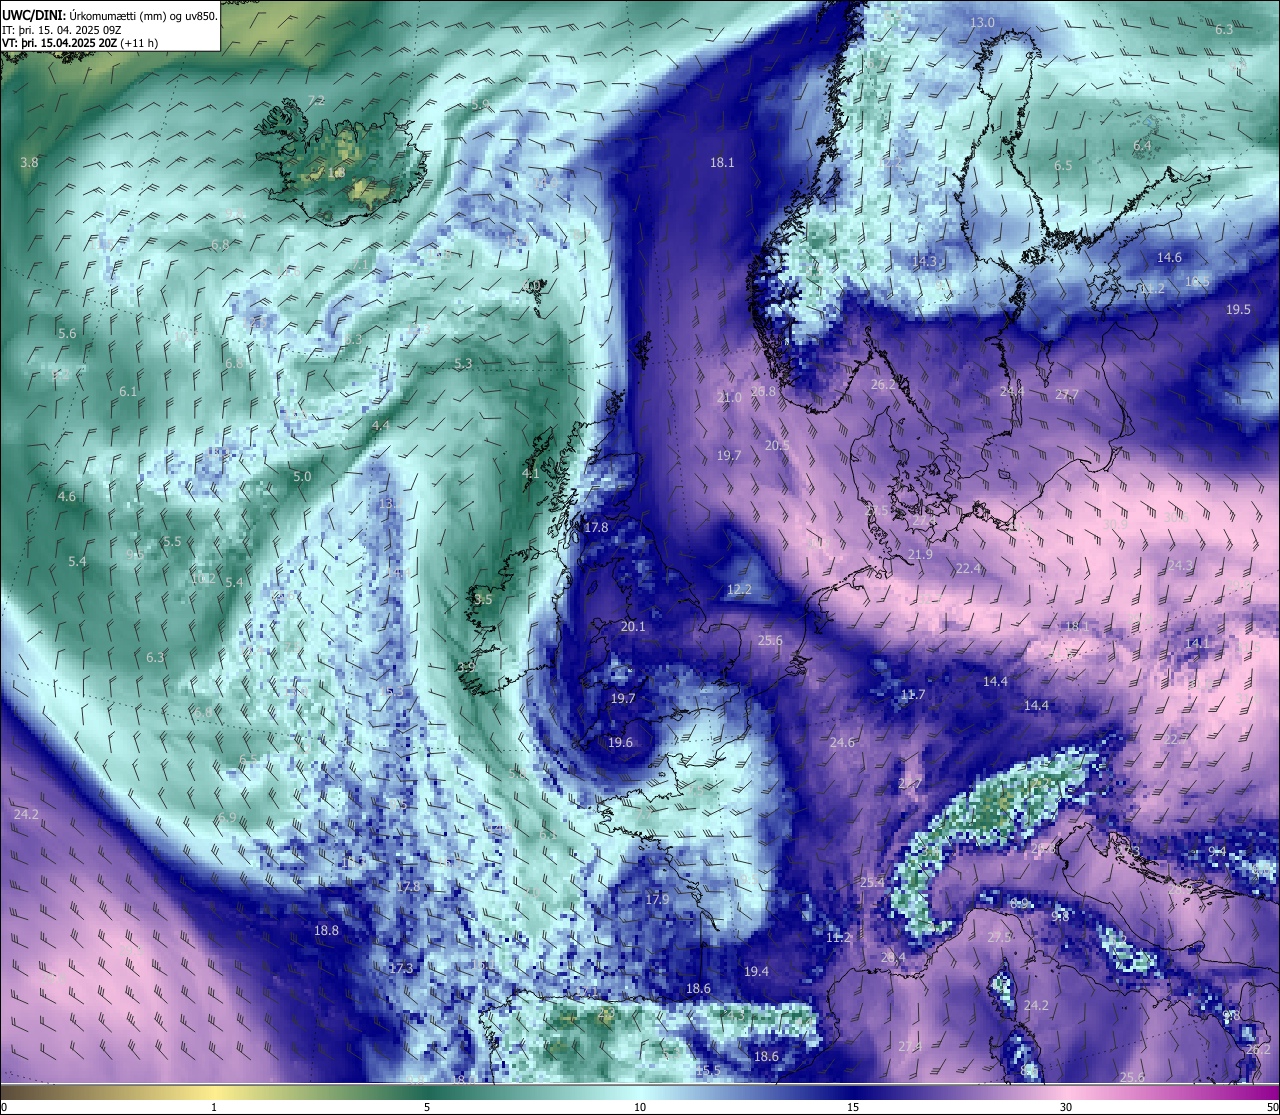Viewport: 1280px width, 1115px height.
Task: Select the '4.1' value near Scotland
Action: point(531,474)
